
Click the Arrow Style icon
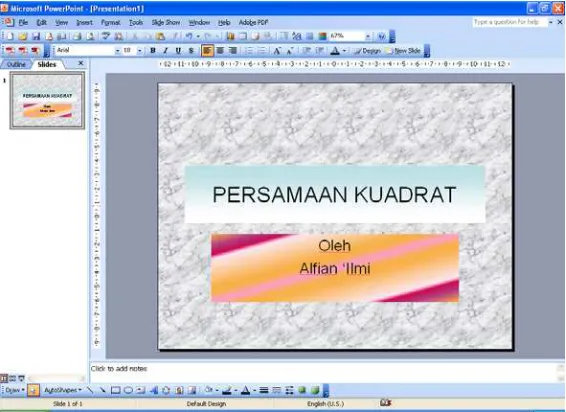(x=289, y=390)
